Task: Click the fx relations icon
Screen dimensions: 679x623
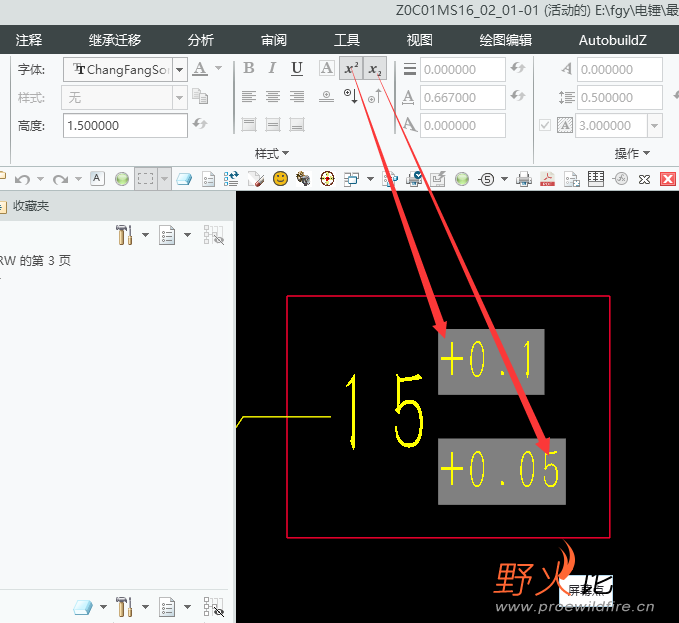Action: point(621,178)
